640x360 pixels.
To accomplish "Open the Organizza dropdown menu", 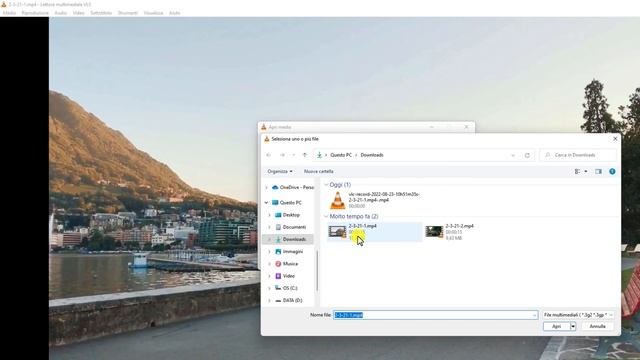I will [x=280, y=171].
